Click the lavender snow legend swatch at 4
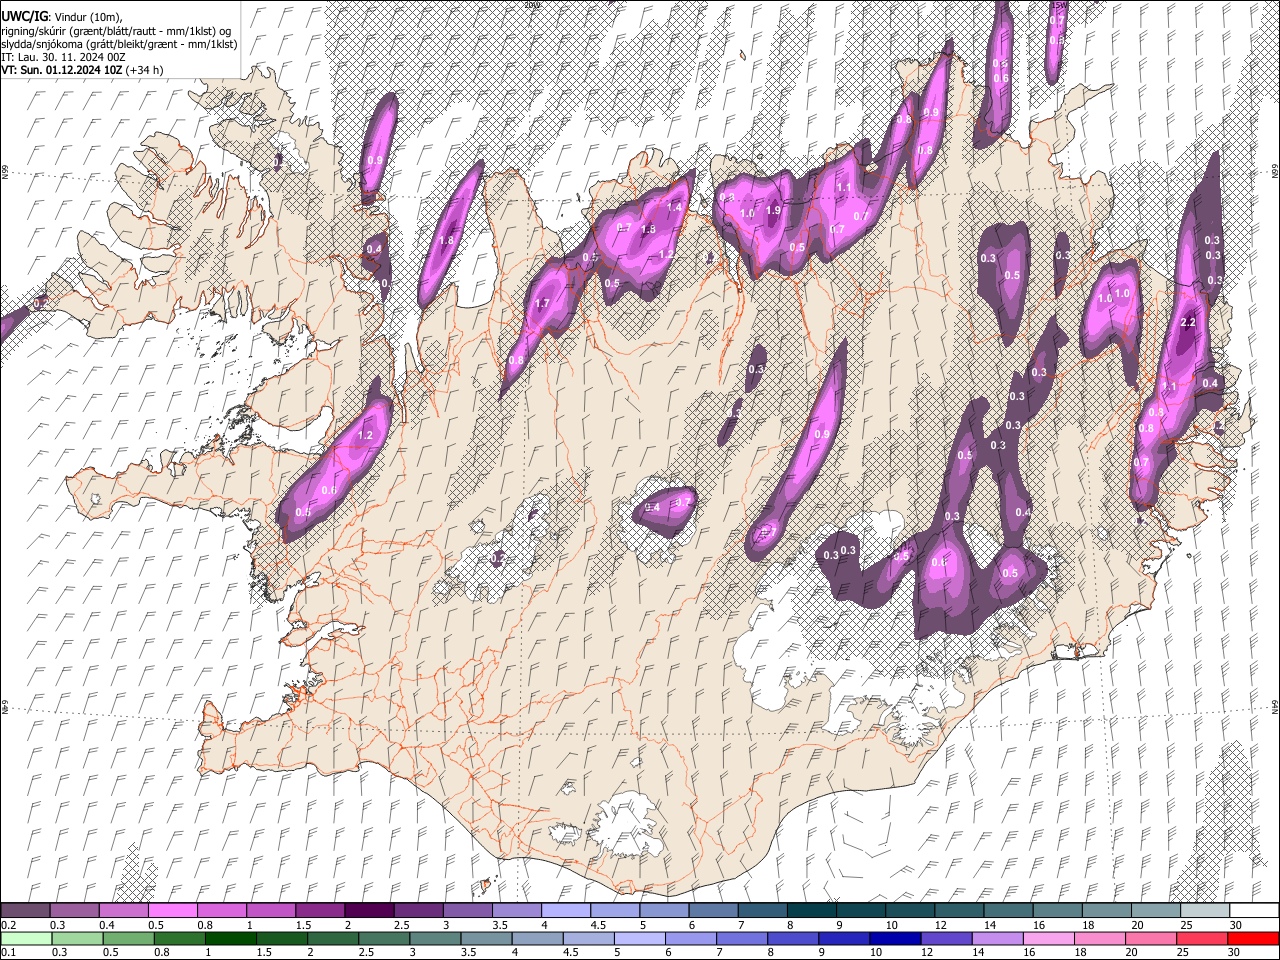 [565, 911]
